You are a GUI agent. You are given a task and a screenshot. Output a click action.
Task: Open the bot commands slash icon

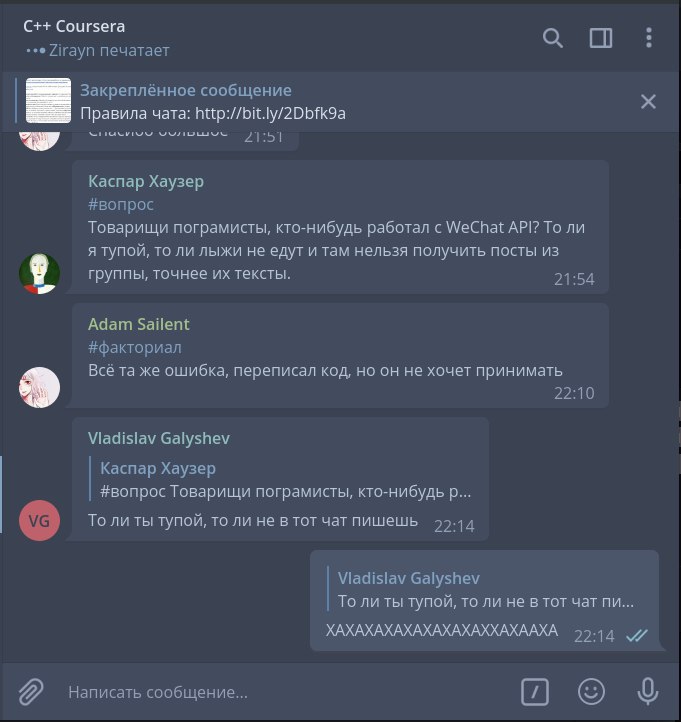(x=535, y=692)
